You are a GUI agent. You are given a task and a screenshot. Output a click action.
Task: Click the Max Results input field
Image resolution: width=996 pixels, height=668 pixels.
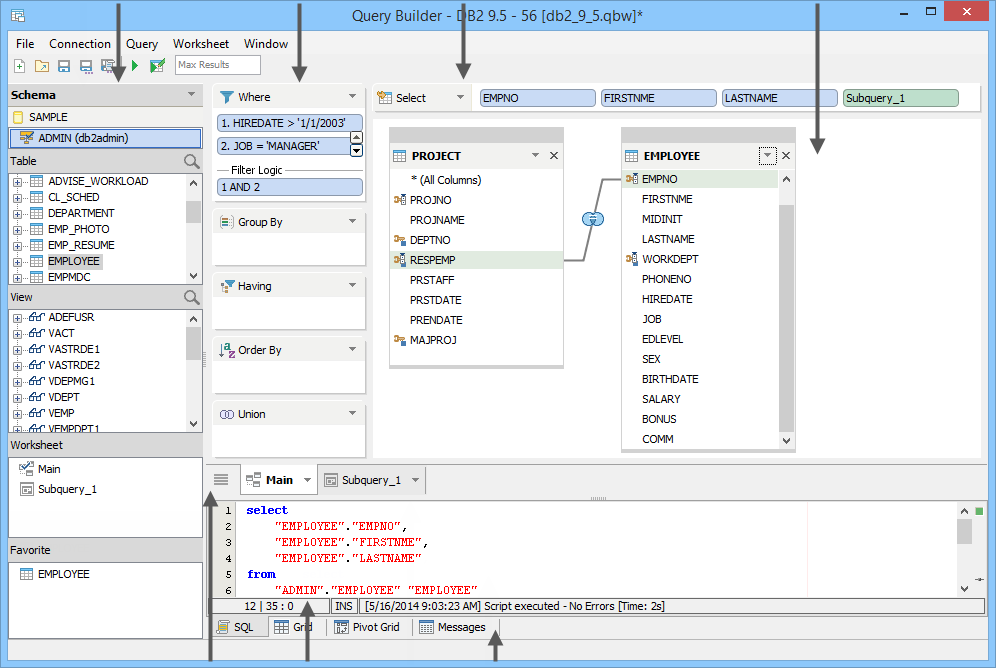(x=217, y=65)
